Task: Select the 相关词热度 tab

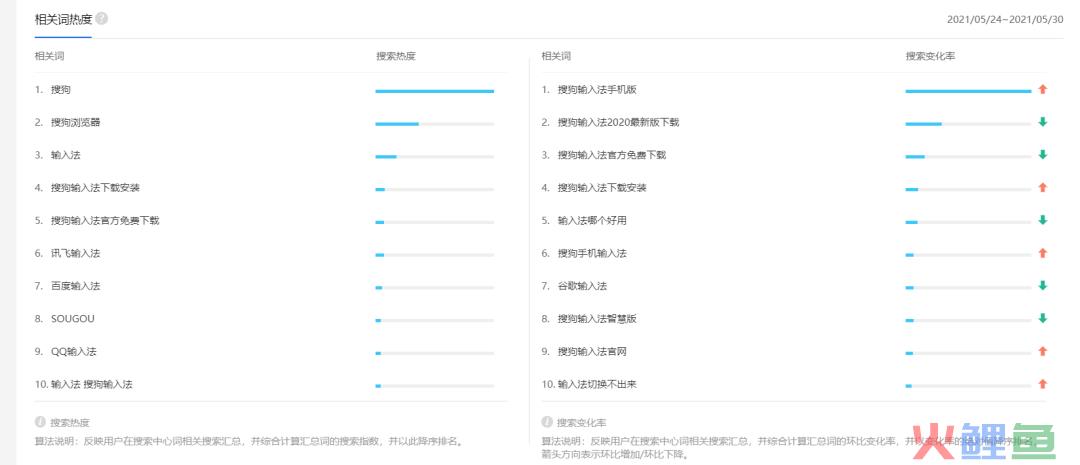Action: click(x=63, y=19)
